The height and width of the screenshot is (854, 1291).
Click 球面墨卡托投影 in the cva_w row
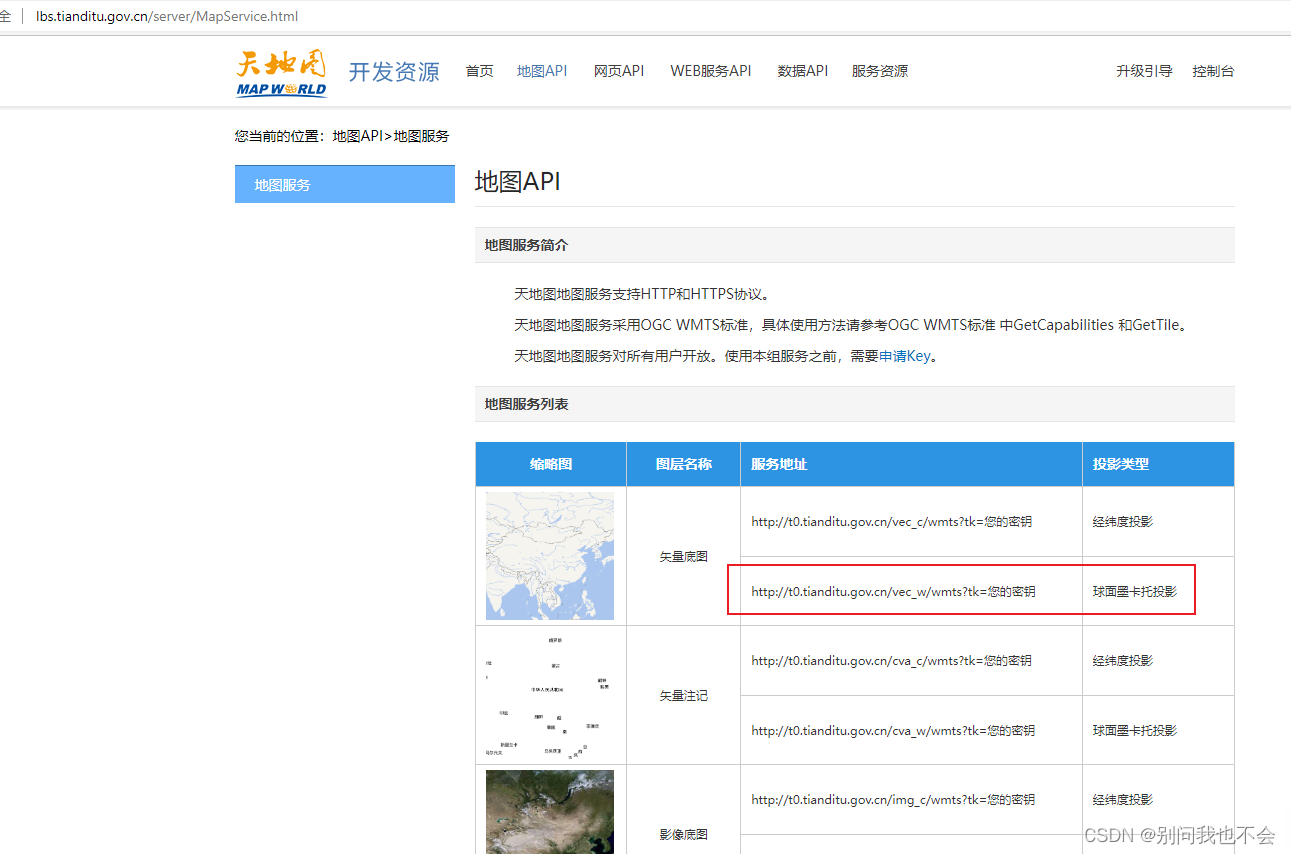click(x=1135, y=730)
